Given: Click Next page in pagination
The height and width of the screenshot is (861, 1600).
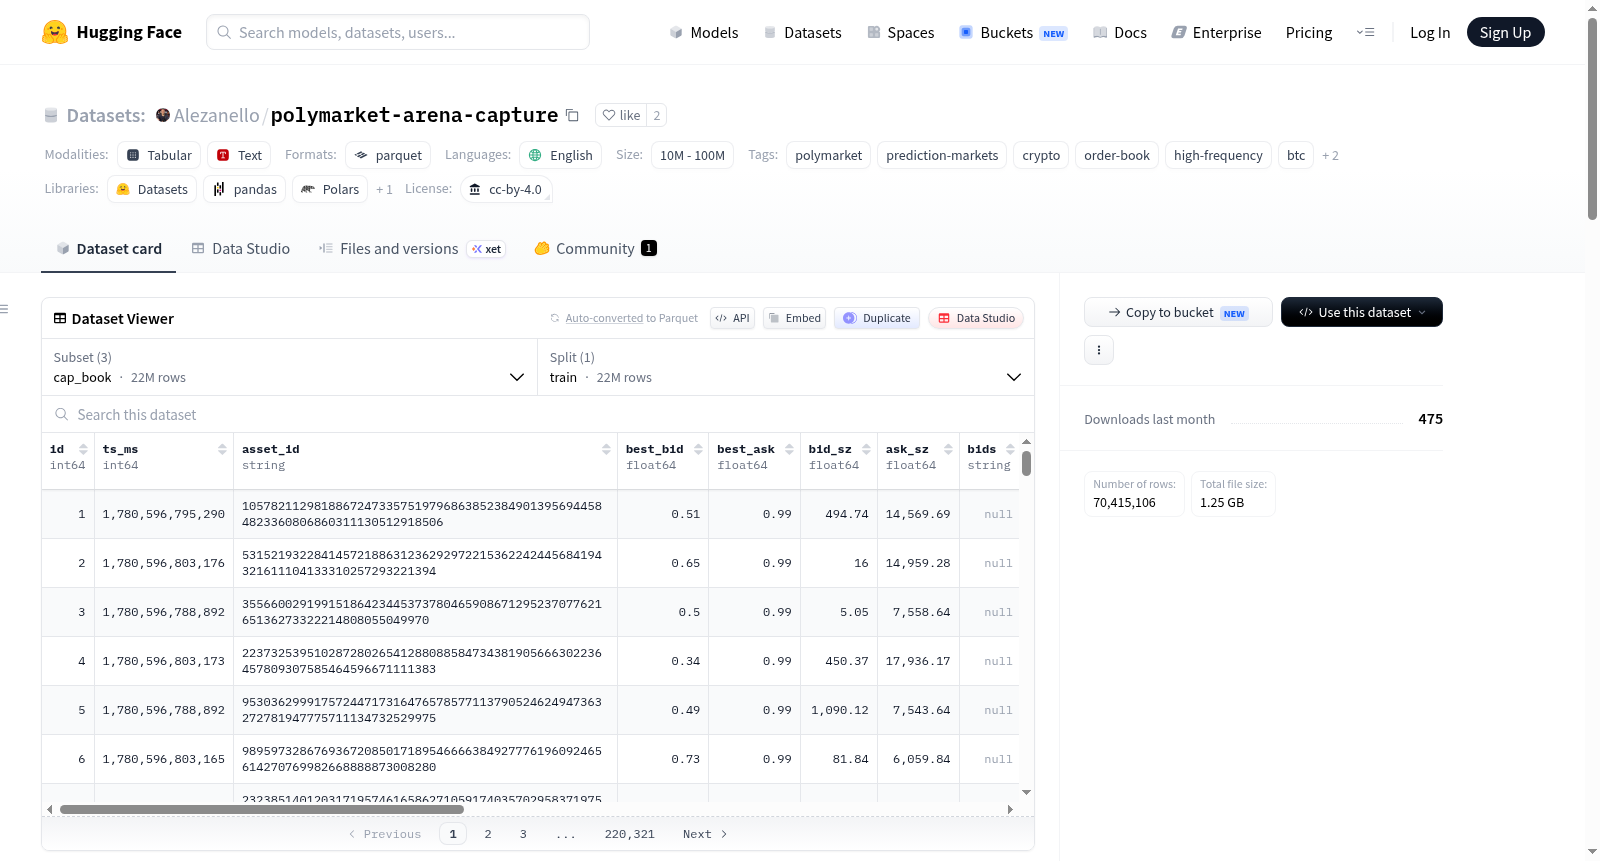Looking at the screenshot, I should (705, 834).
